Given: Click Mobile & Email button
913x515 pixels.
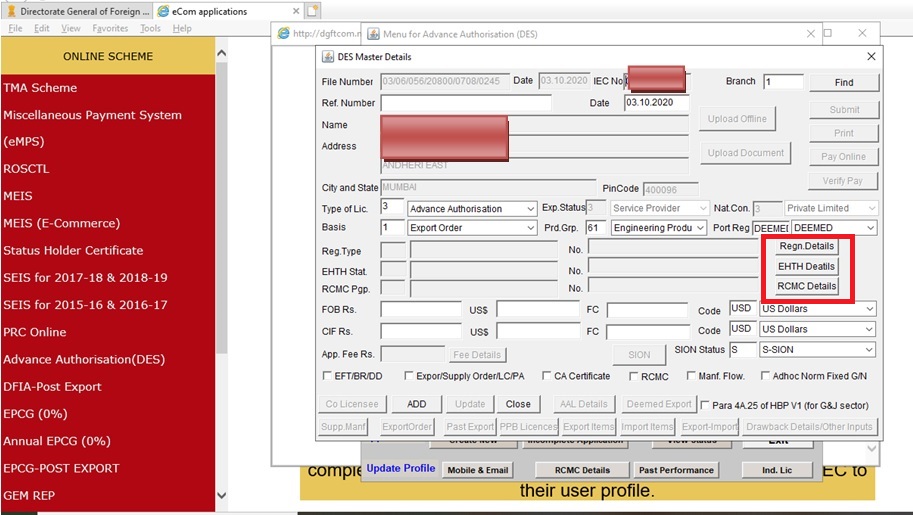Looking at the screenshot, I should pyautogui.click(x=477, y=470).
